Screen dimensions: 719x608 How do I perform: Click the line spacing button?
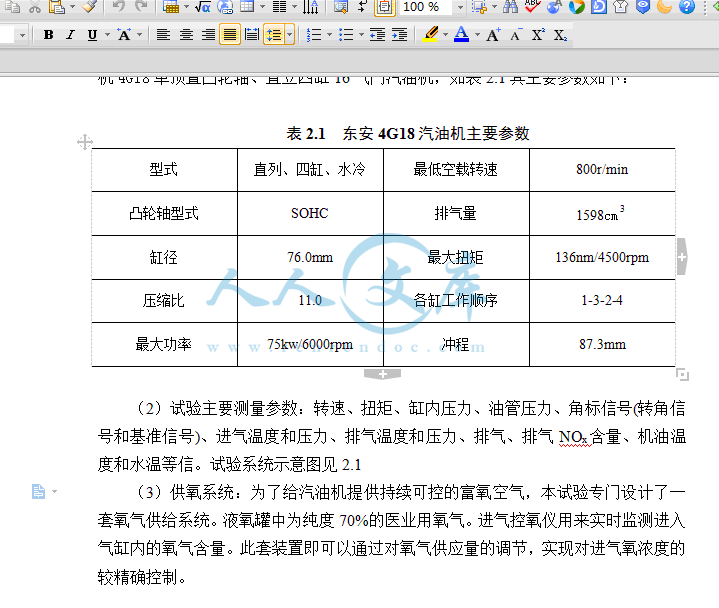pos(274,35)
